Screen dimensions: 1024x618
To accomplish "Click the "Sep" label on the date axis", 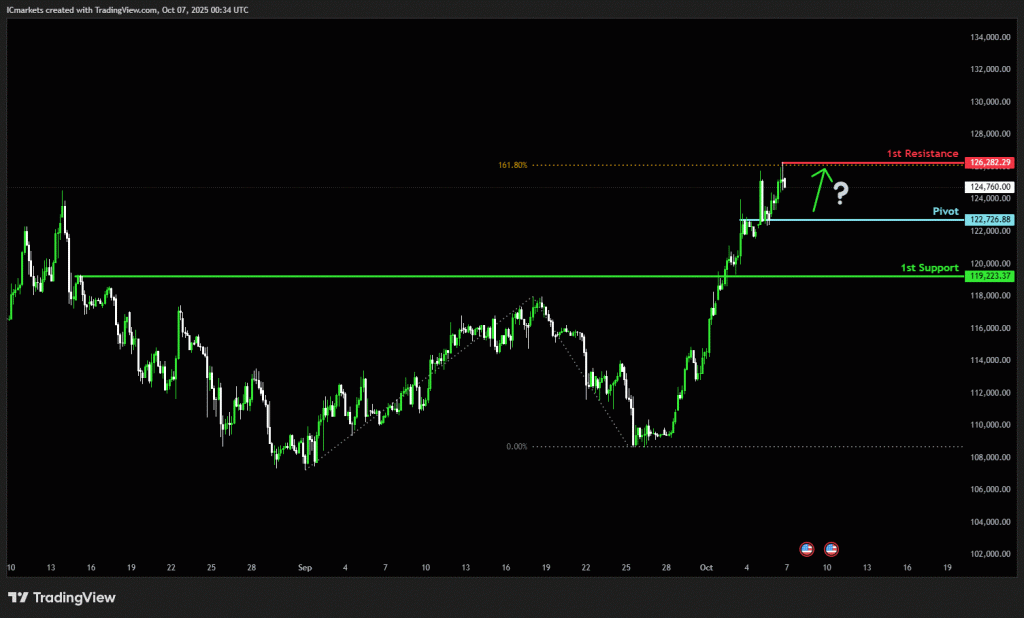I will pyautogui.click(x=304, y=567).
